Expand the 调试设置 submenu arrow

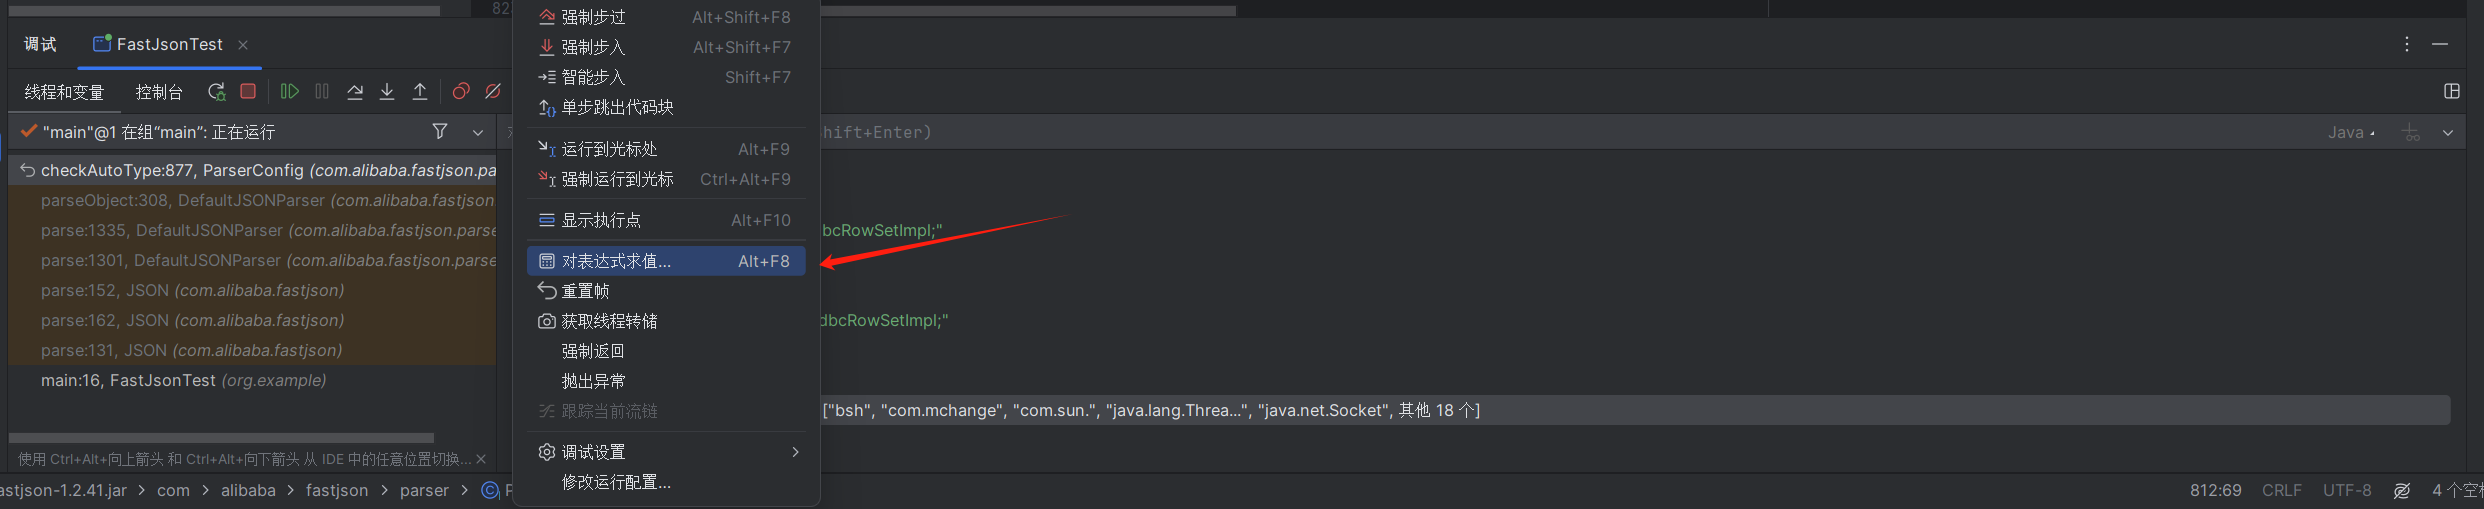(x=795, y=452)
